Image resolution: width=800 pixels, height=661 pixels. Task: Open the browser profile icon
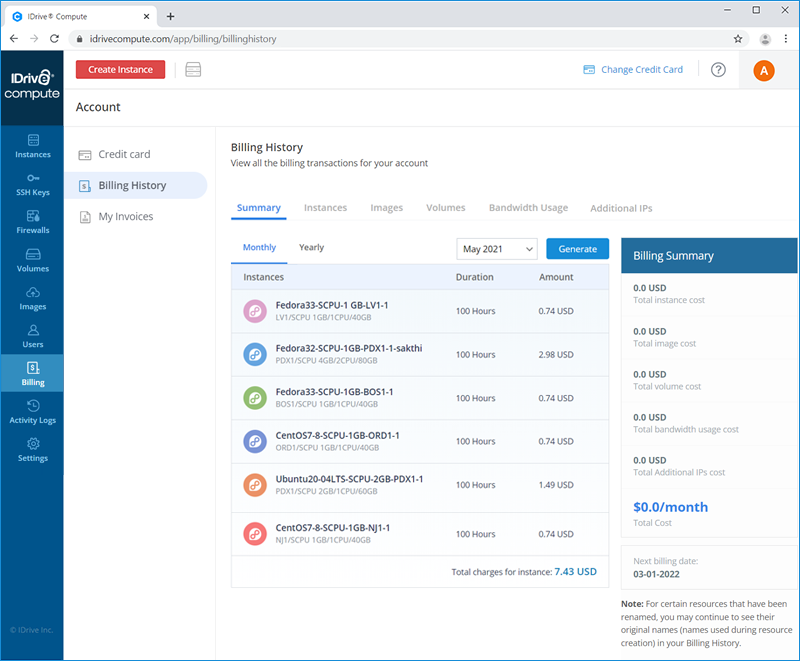click(x=765, y=39)
